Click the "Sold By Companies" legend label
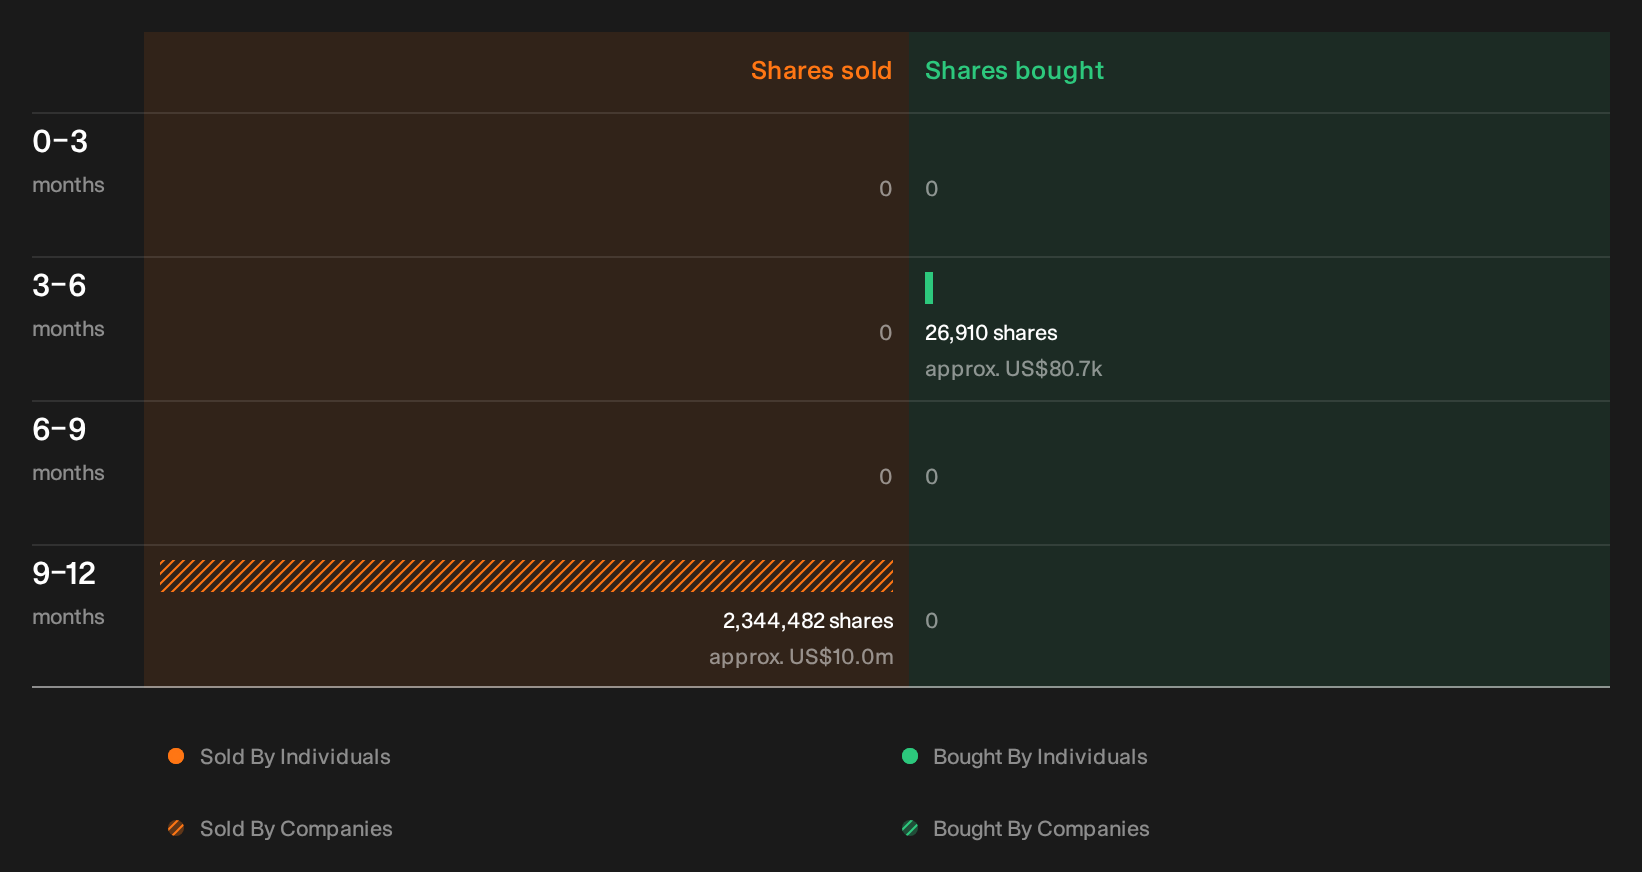Image resolution: width=1642 pixels, height=872 pixels. pos(296,829)
